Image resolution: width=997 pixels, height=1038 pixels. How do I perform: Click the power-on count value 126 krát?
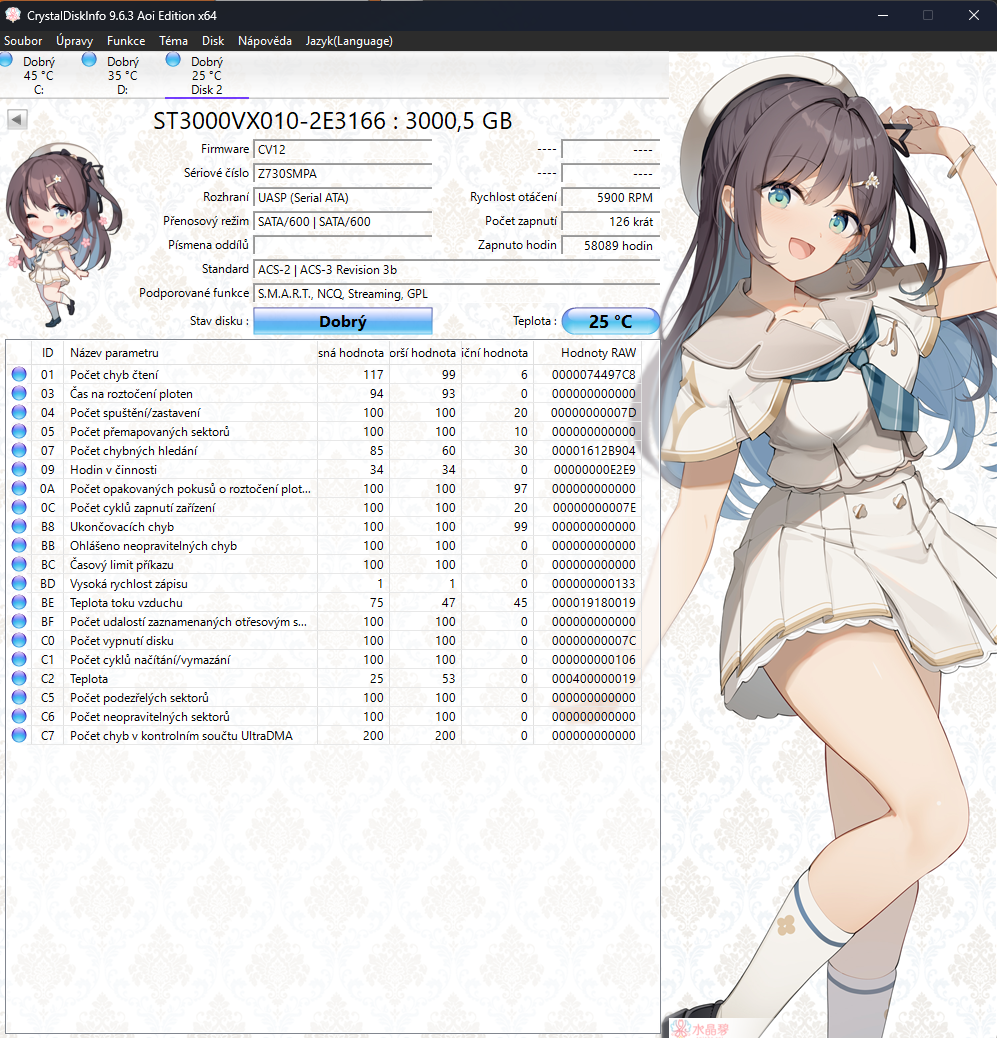(x=610, y=222)
